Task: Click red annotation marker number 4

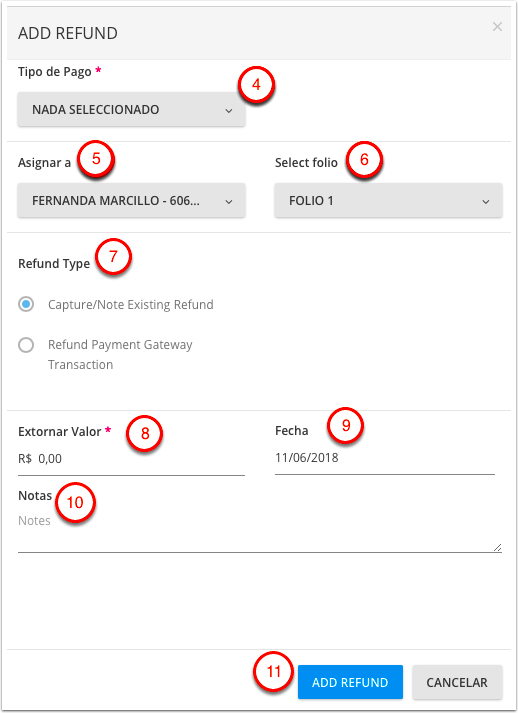Action: click(256, 85)
